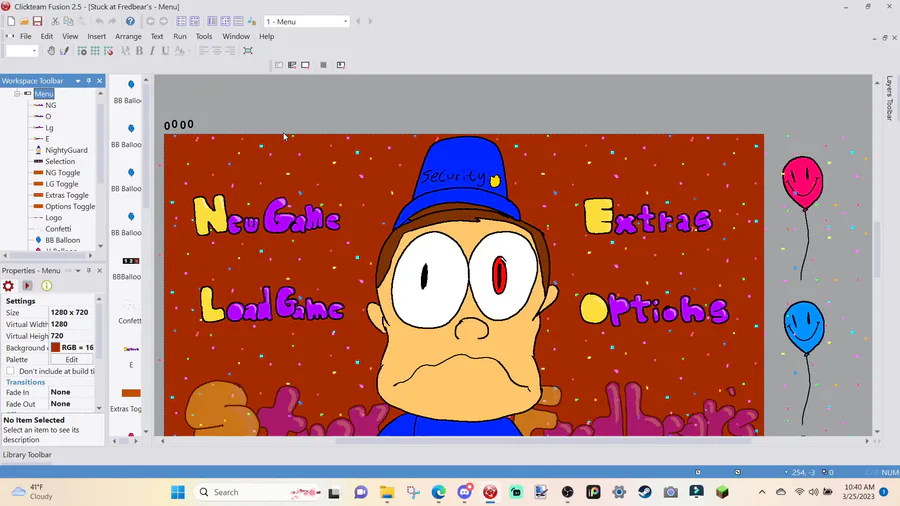Open the Tools menu
The image size is (900, 506).
[204, 36]
